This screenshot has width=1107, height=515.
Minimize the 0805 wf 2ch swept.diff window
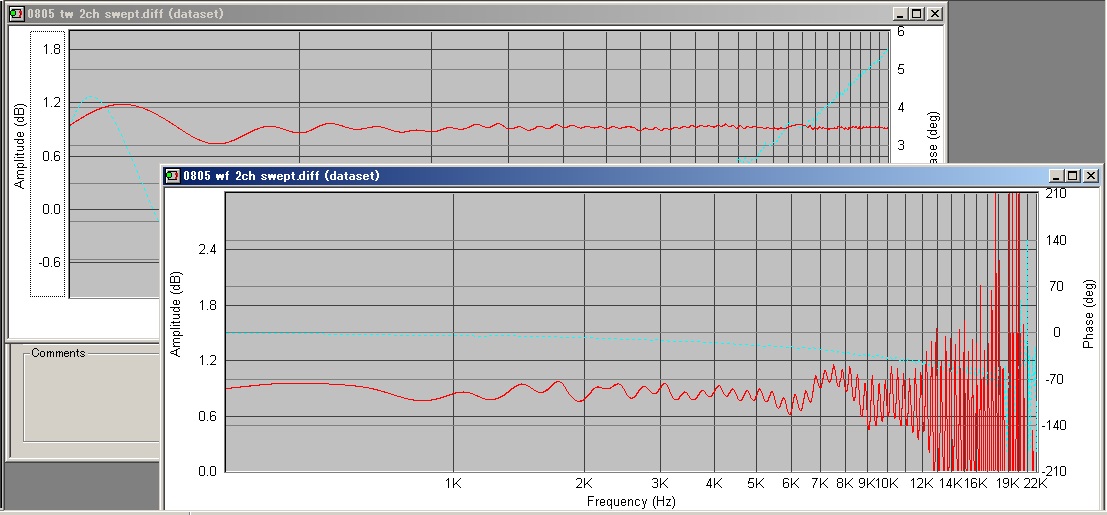click(1056, 176)
